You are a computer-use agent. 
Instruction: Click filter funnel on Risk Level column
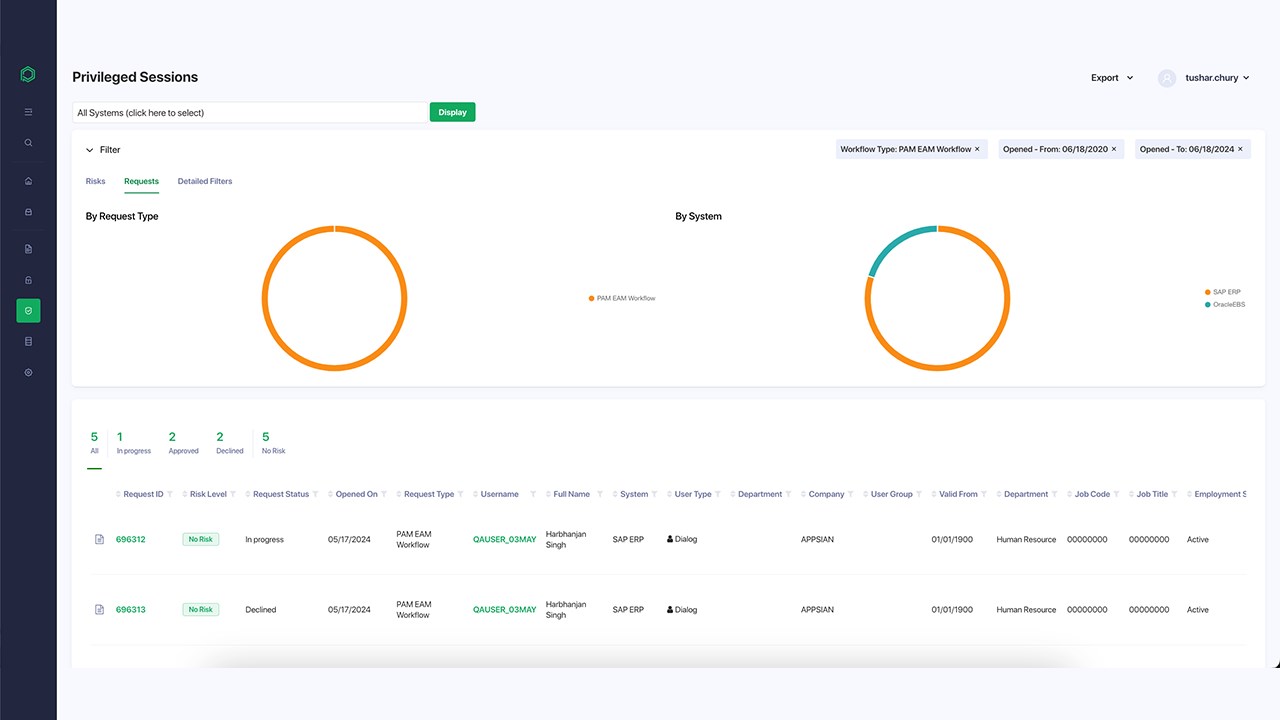coord(234,494)
